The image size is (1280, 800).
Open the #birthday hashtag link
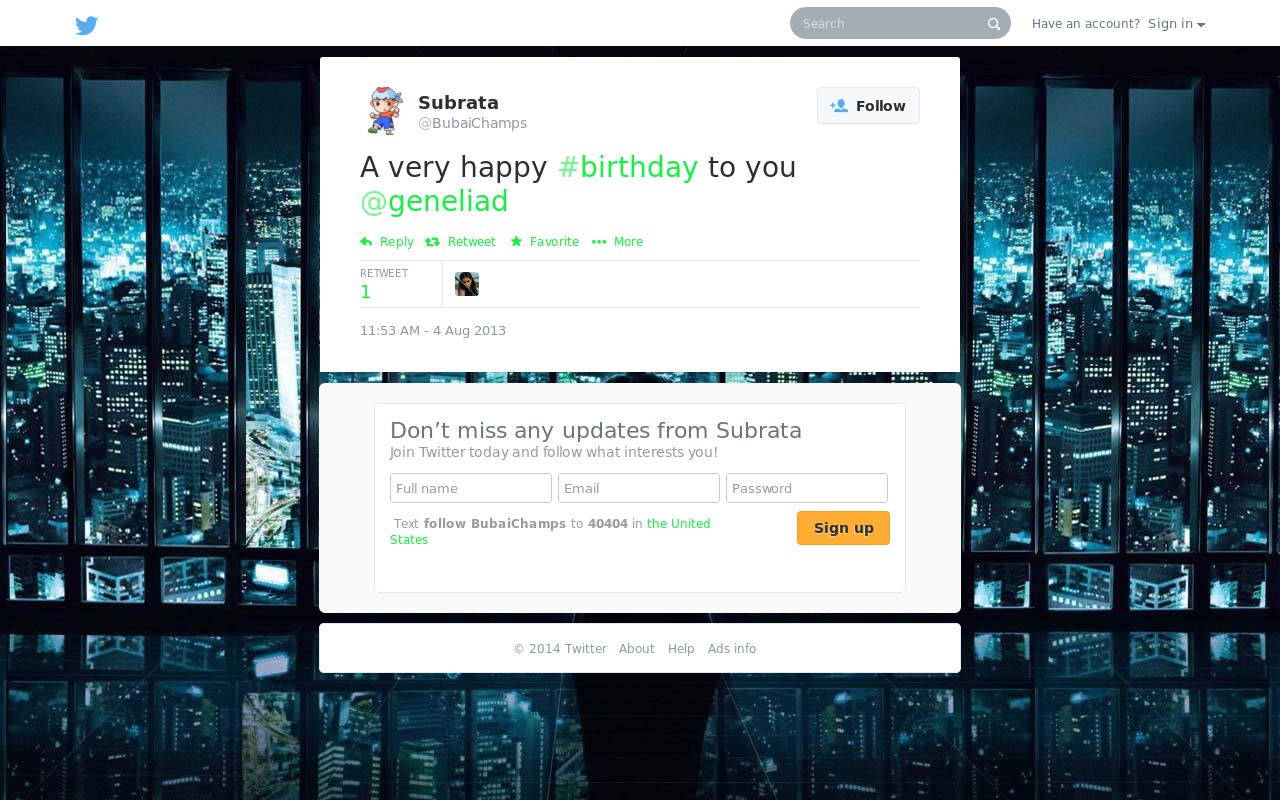[628, 167]
